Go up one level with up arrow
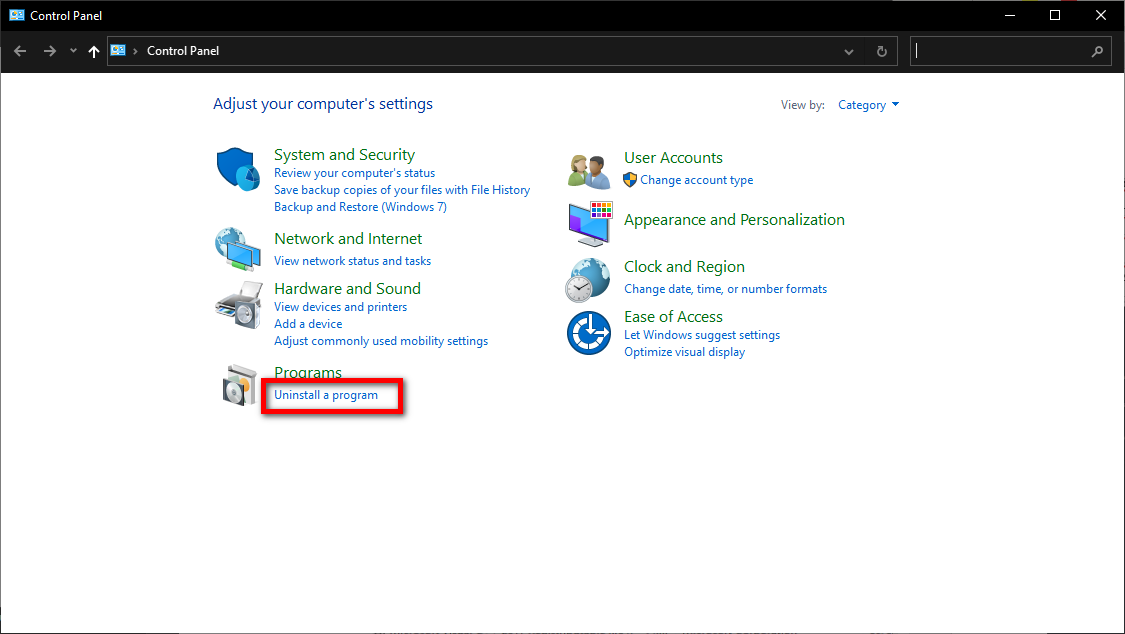This screenshot has height=634, width=1125. point(93,51)
